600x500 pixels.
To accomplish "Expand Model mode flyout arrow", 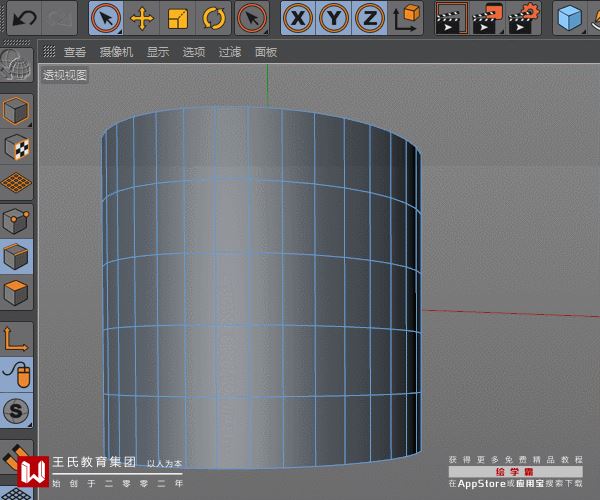I will pos(30,125).
